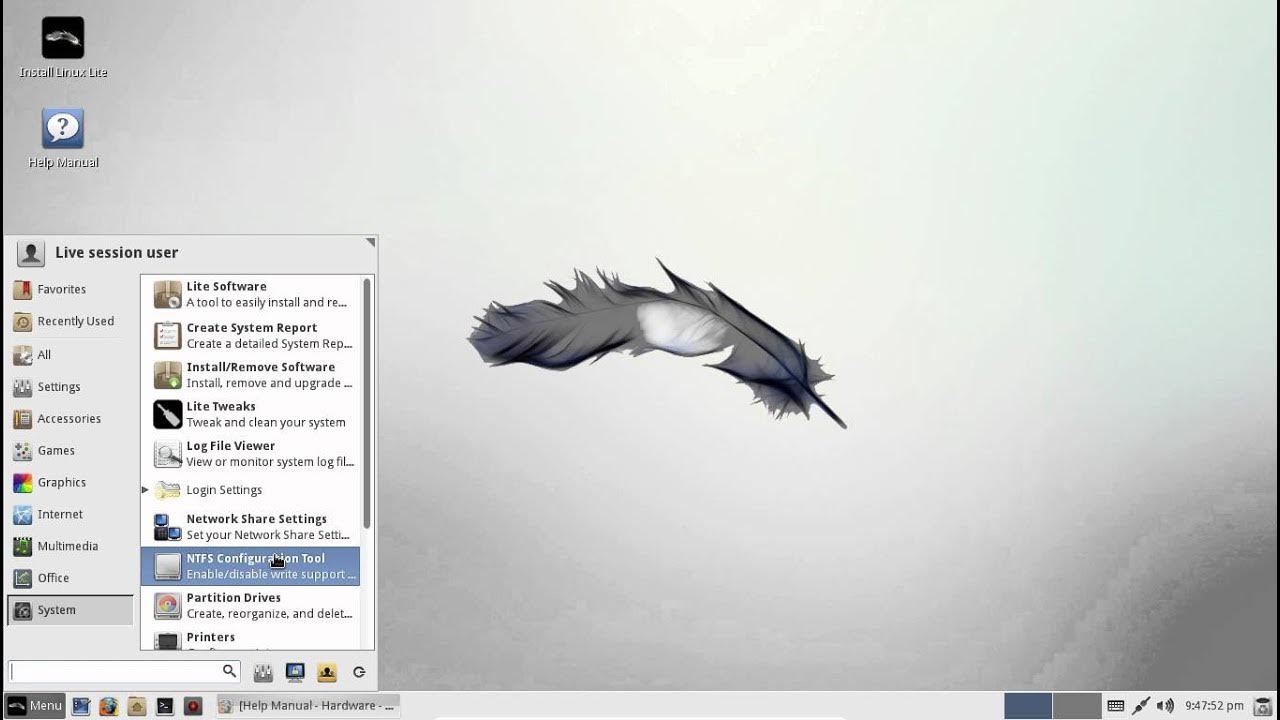
Task: Open Log File Viewer
Action: [250, 453]
